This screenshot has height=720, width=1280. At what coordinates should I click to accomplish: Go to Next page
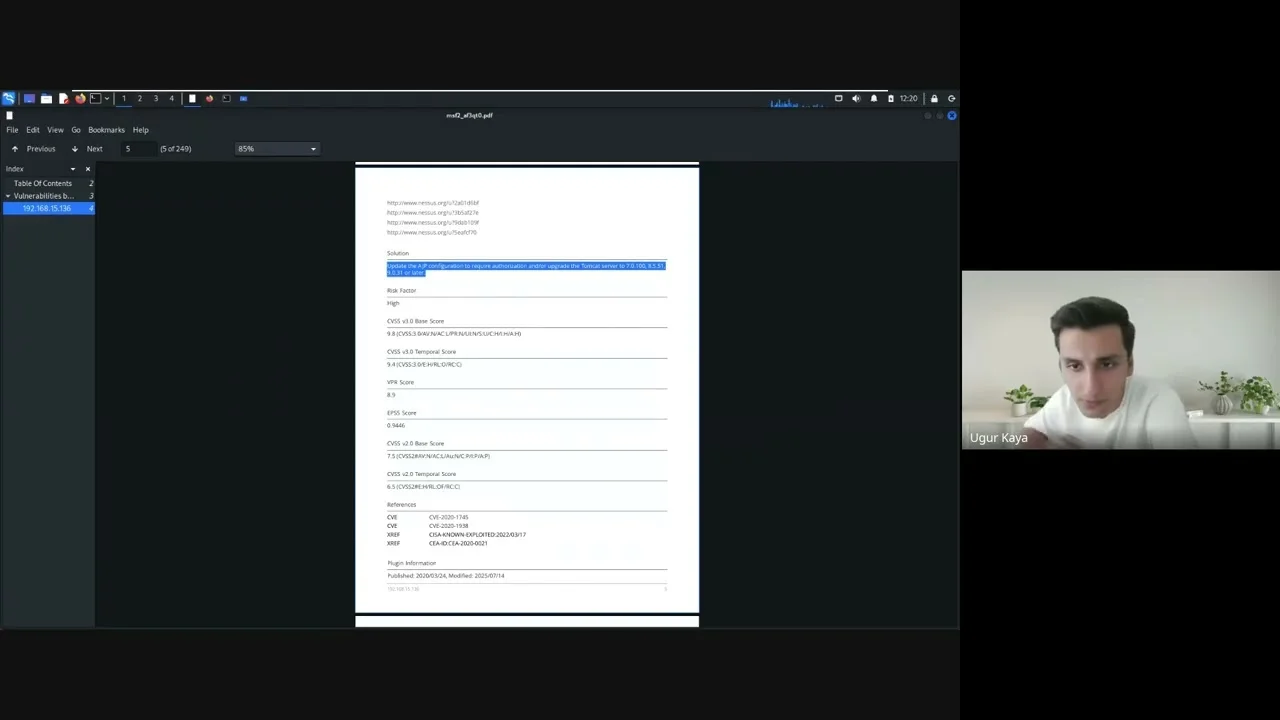(87, 149)
